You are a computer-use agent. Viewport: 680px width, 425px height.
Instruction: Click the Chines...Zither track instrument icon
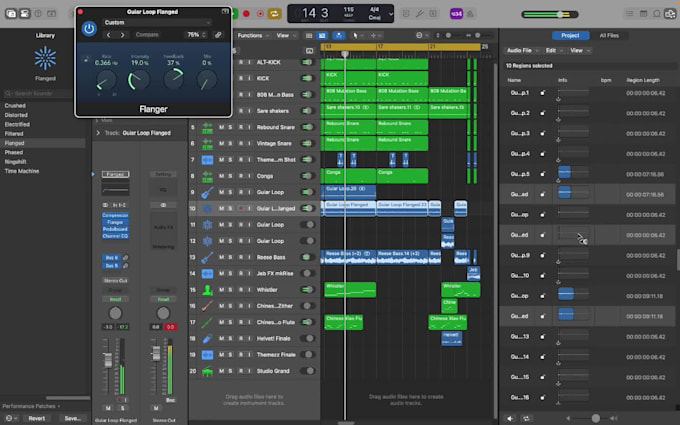(207, 306)
